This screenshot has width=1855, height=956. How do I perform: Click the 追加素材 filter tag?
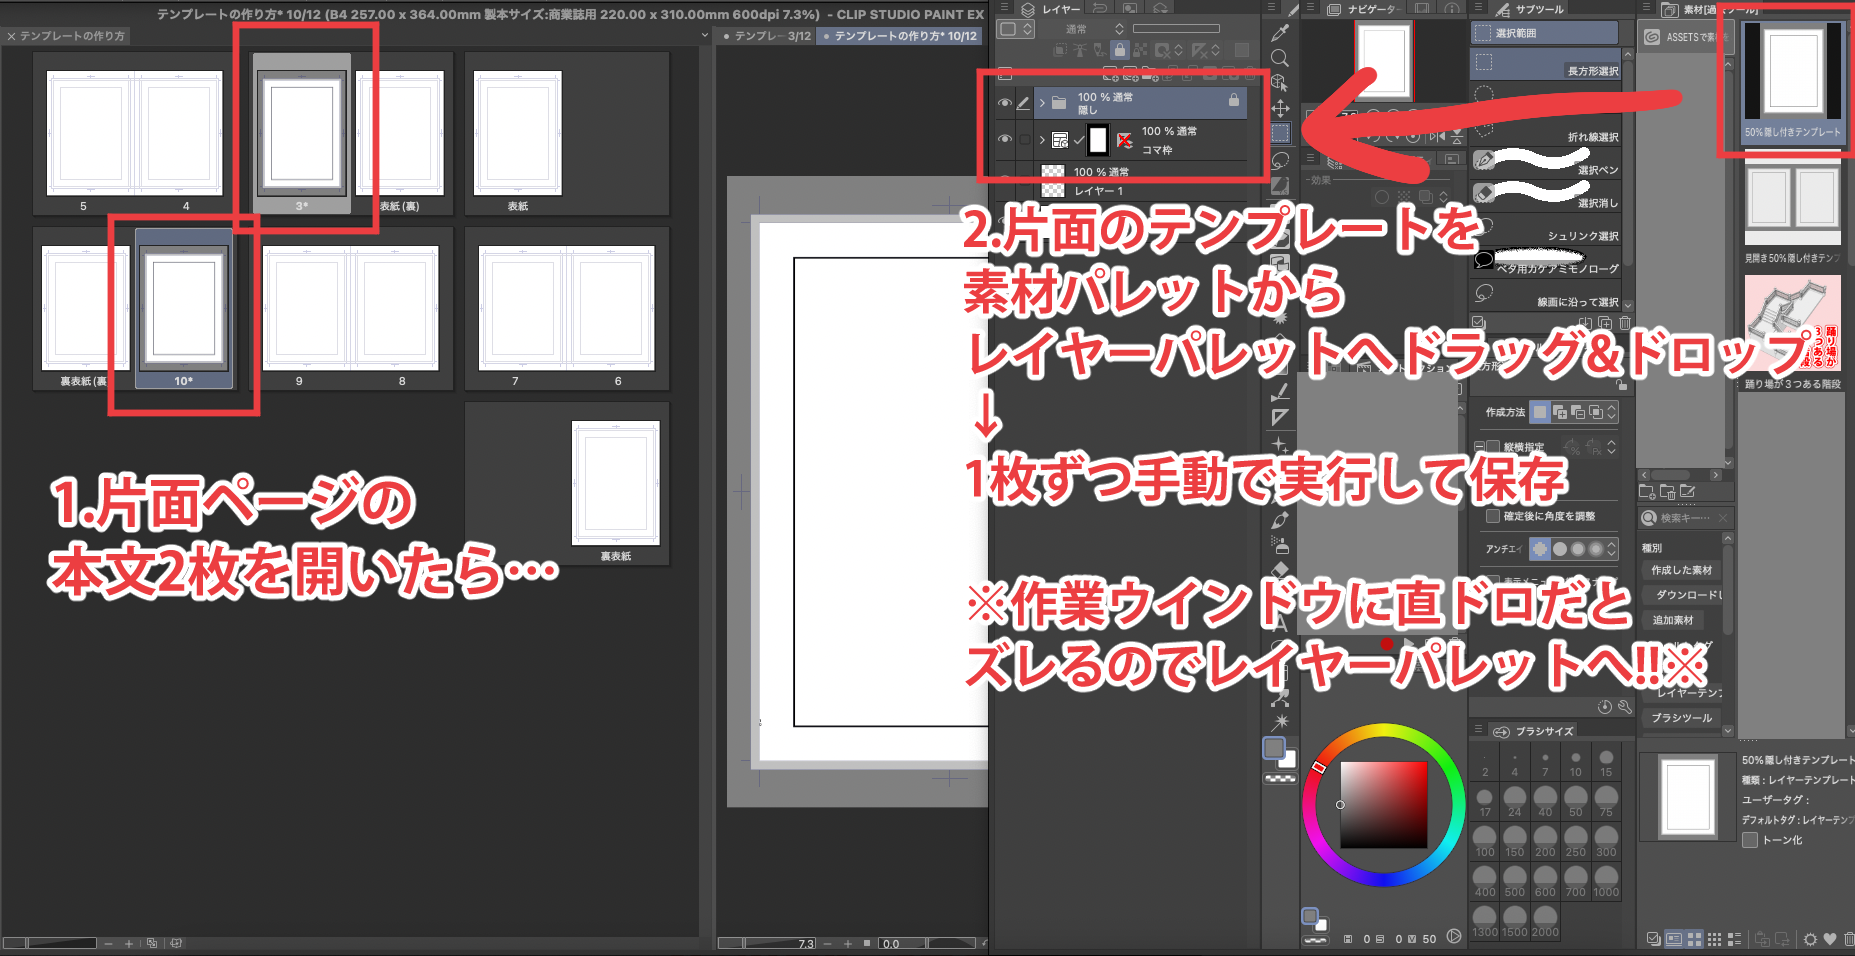click(1673, 620)
